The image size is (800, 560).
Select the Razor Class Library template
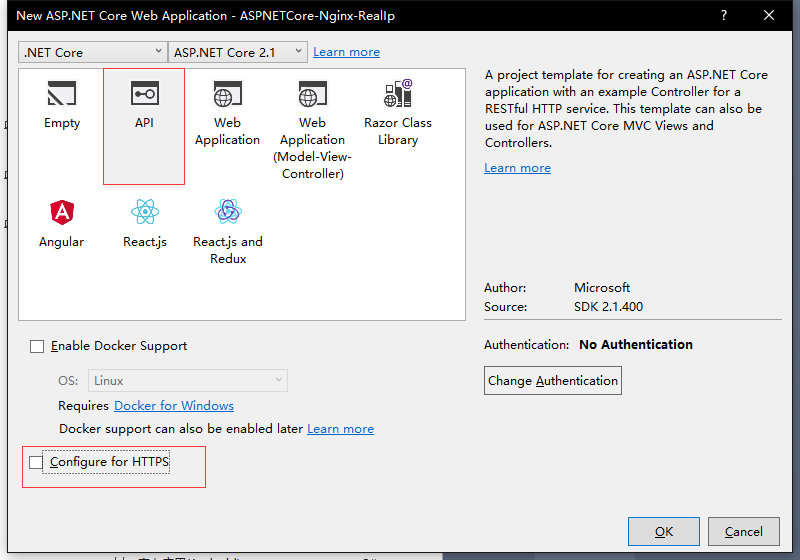pos(398,96)
